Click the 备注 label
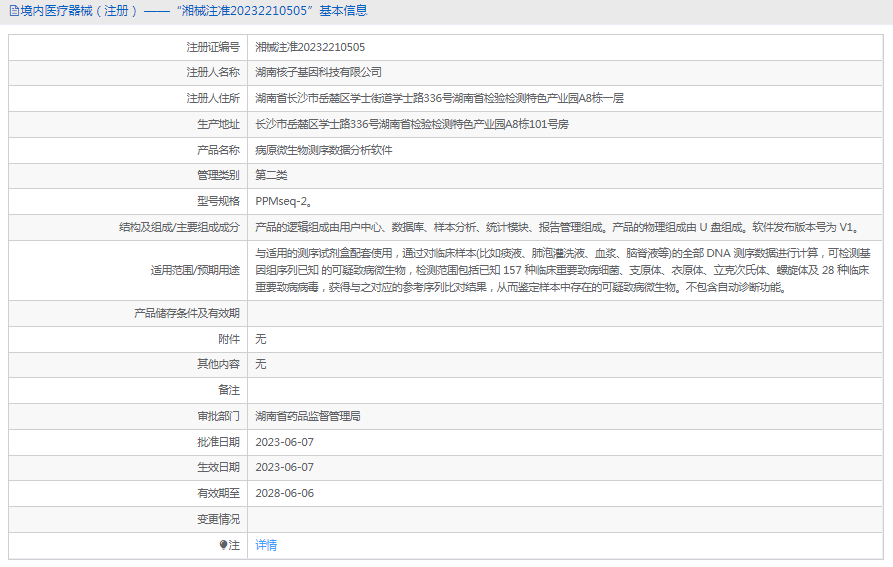893x567 pixels. point(229,391)
